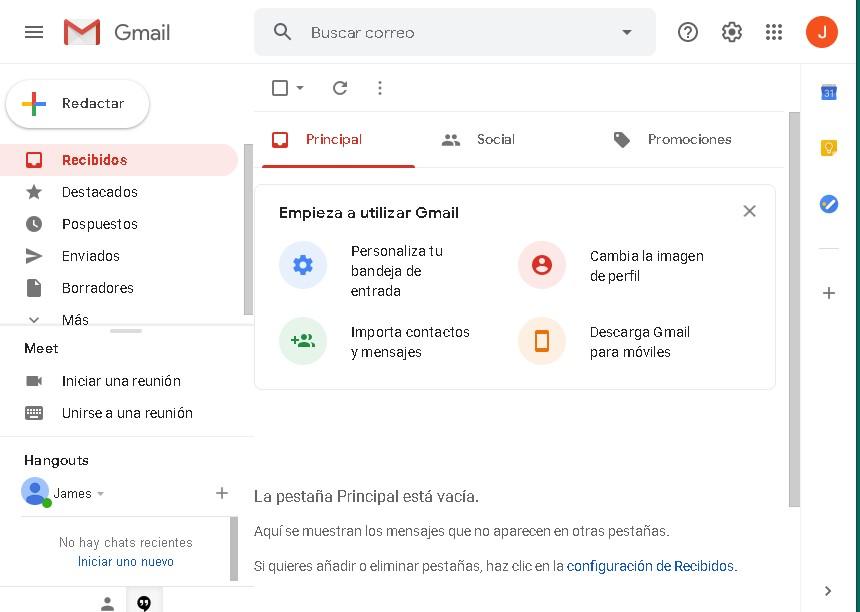Open the main menu hamburger icon
860x612 pixels.
coord(34,32)
